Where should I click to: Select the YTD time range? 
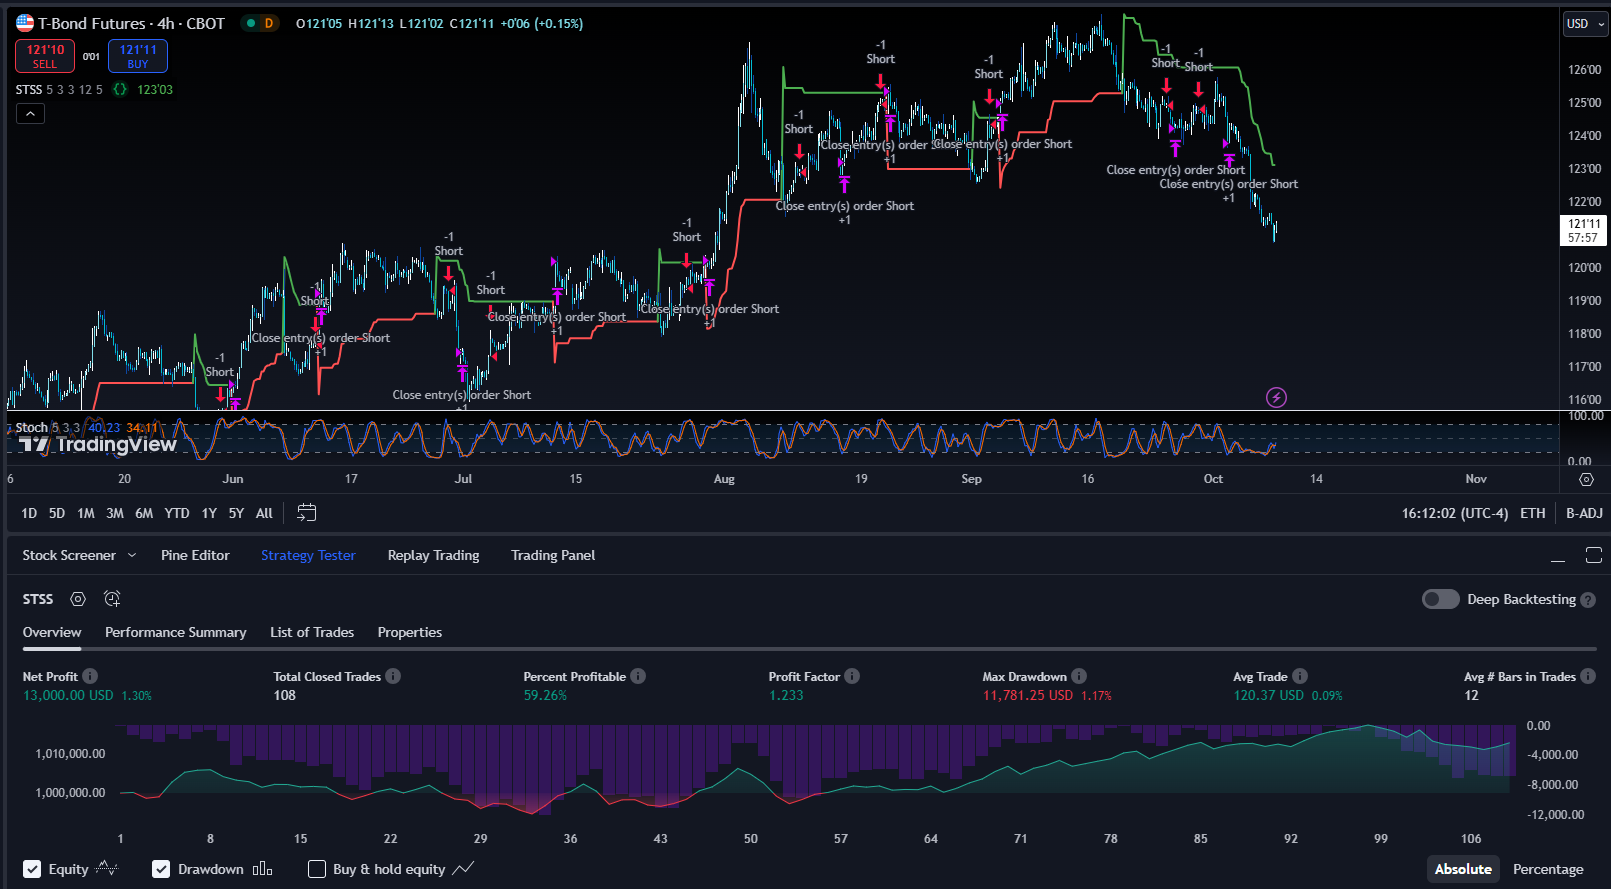click(x=177, y=513)
